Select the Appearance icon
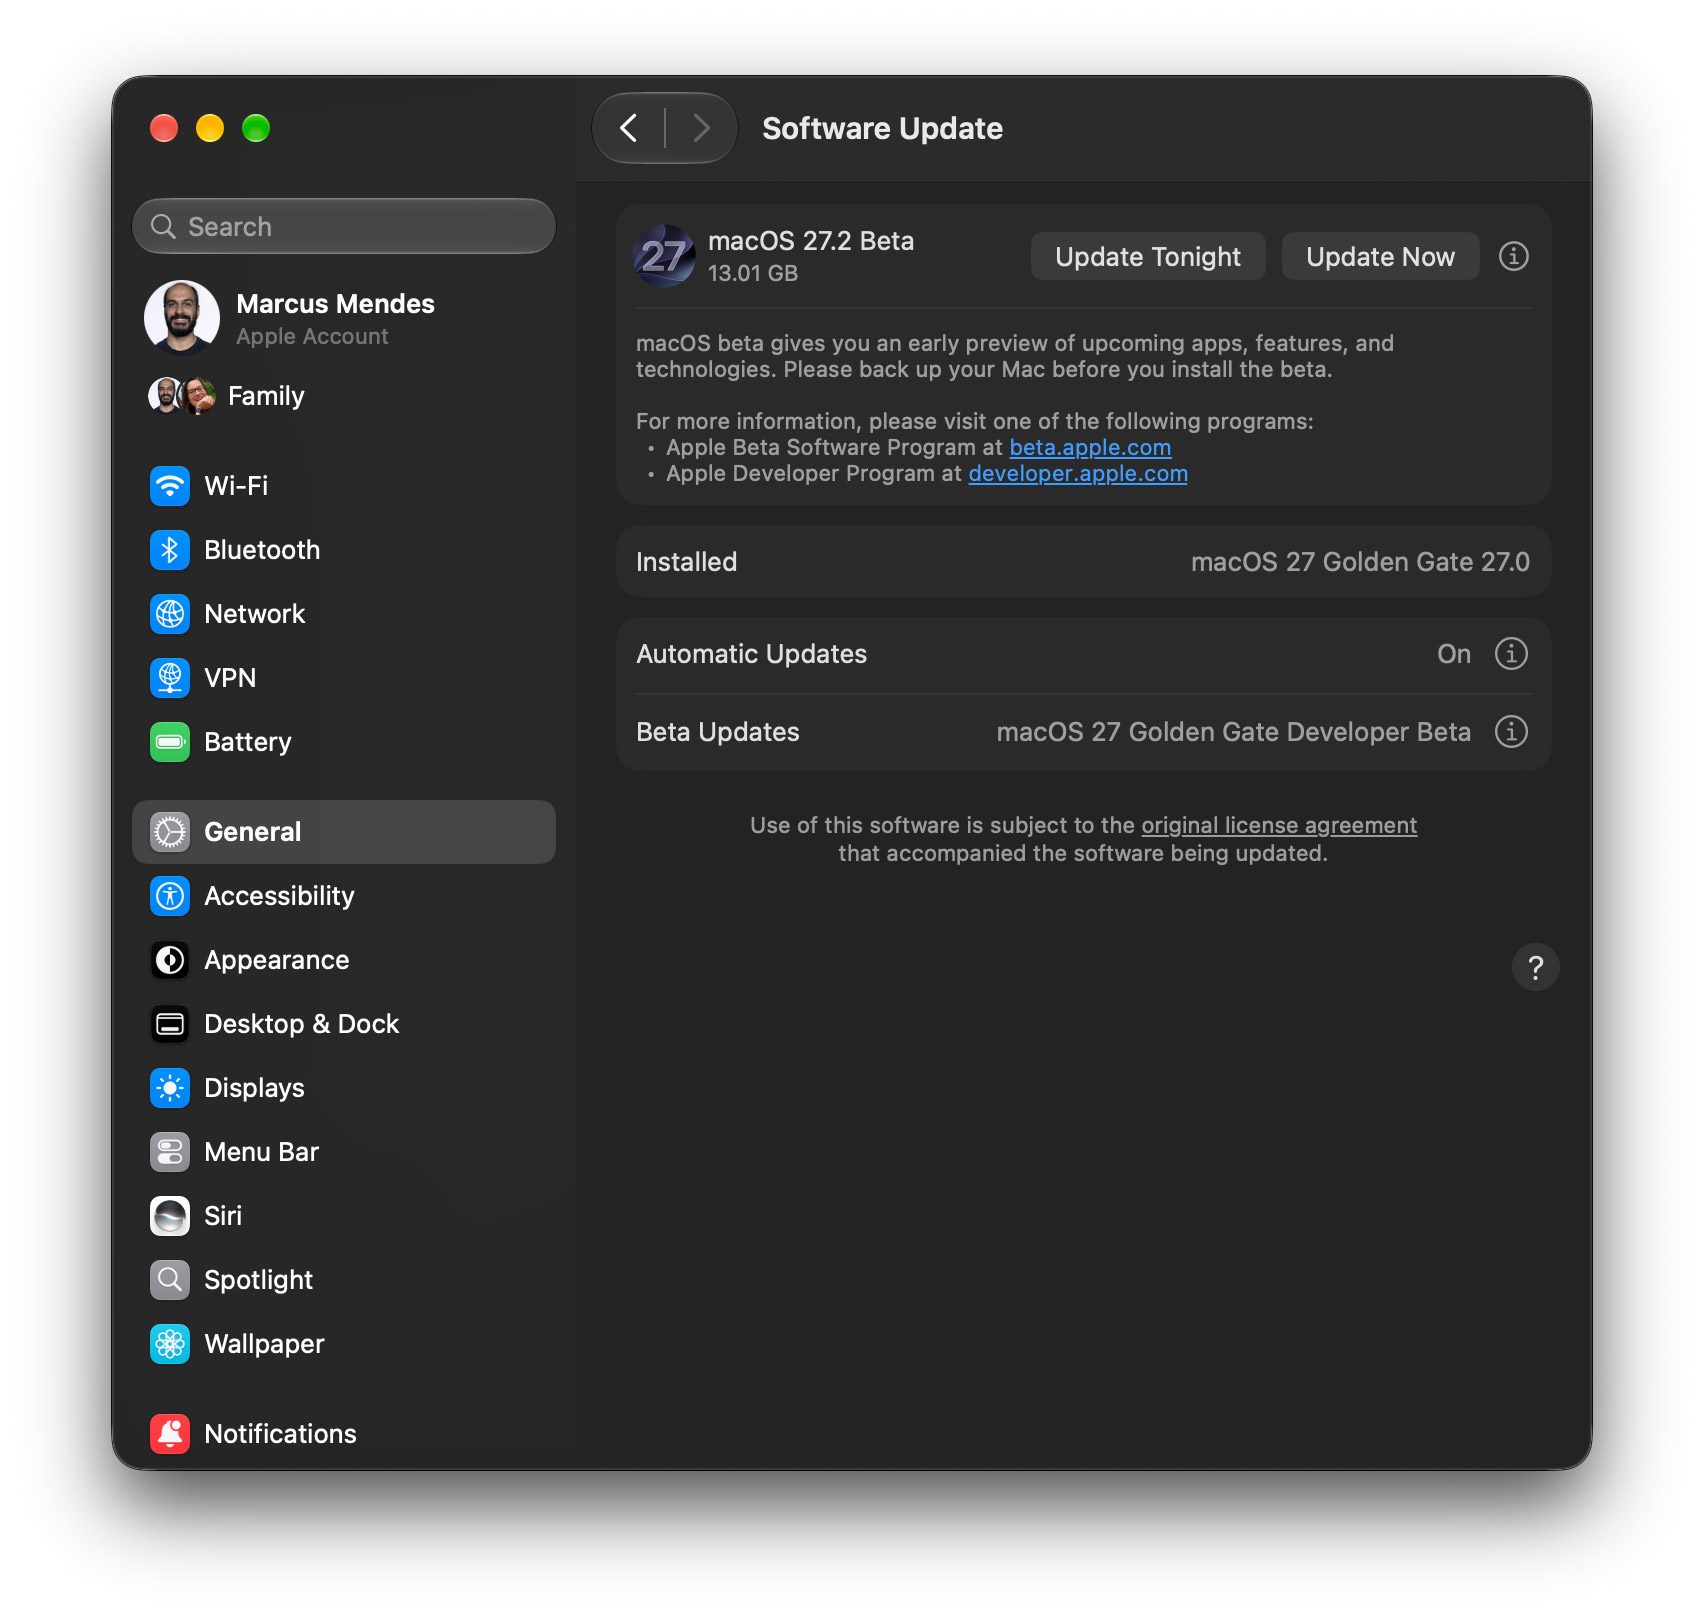This screenshot has width=1704, height=1618. tap(170, 960)
